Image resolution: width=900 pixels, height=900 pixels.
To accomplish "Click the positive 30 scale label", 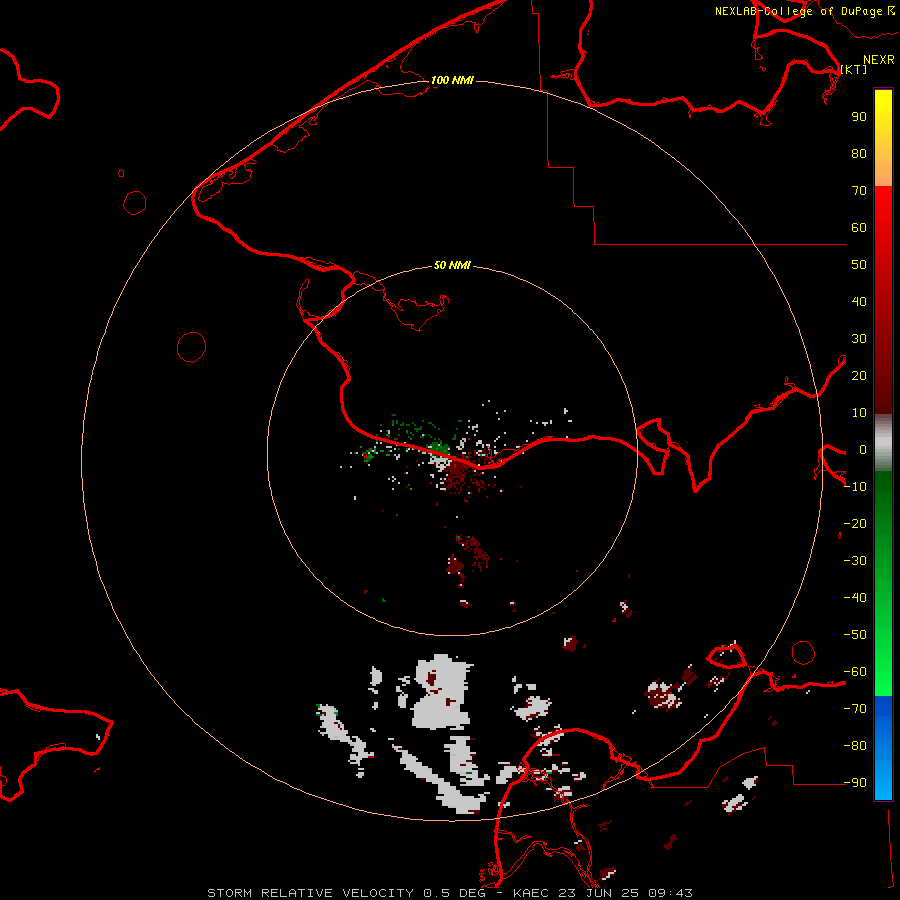I will click(859, 339).
